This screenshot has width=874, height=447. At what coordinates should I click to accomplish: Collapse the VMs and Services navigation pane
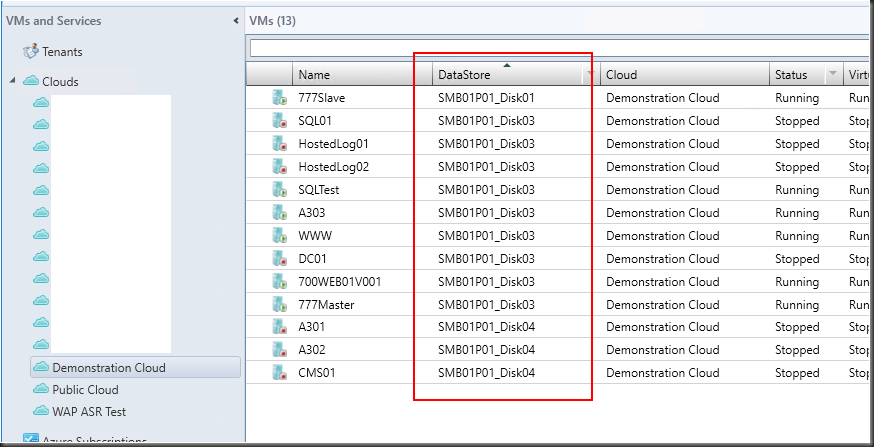pos(236,20)
